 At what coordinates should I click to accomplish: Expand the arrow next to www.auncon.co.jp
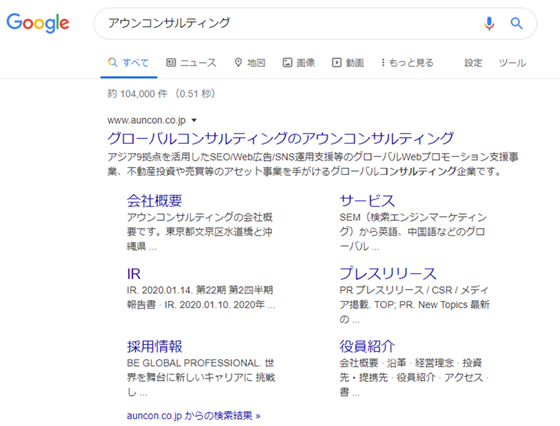194,120
